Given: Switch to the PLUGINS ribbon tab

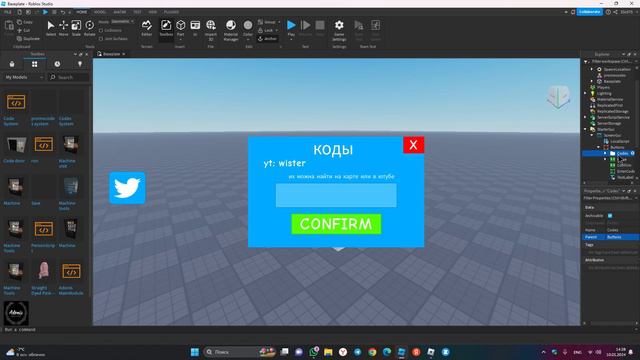Looking at the screenshot, I should tap(171, 12).
